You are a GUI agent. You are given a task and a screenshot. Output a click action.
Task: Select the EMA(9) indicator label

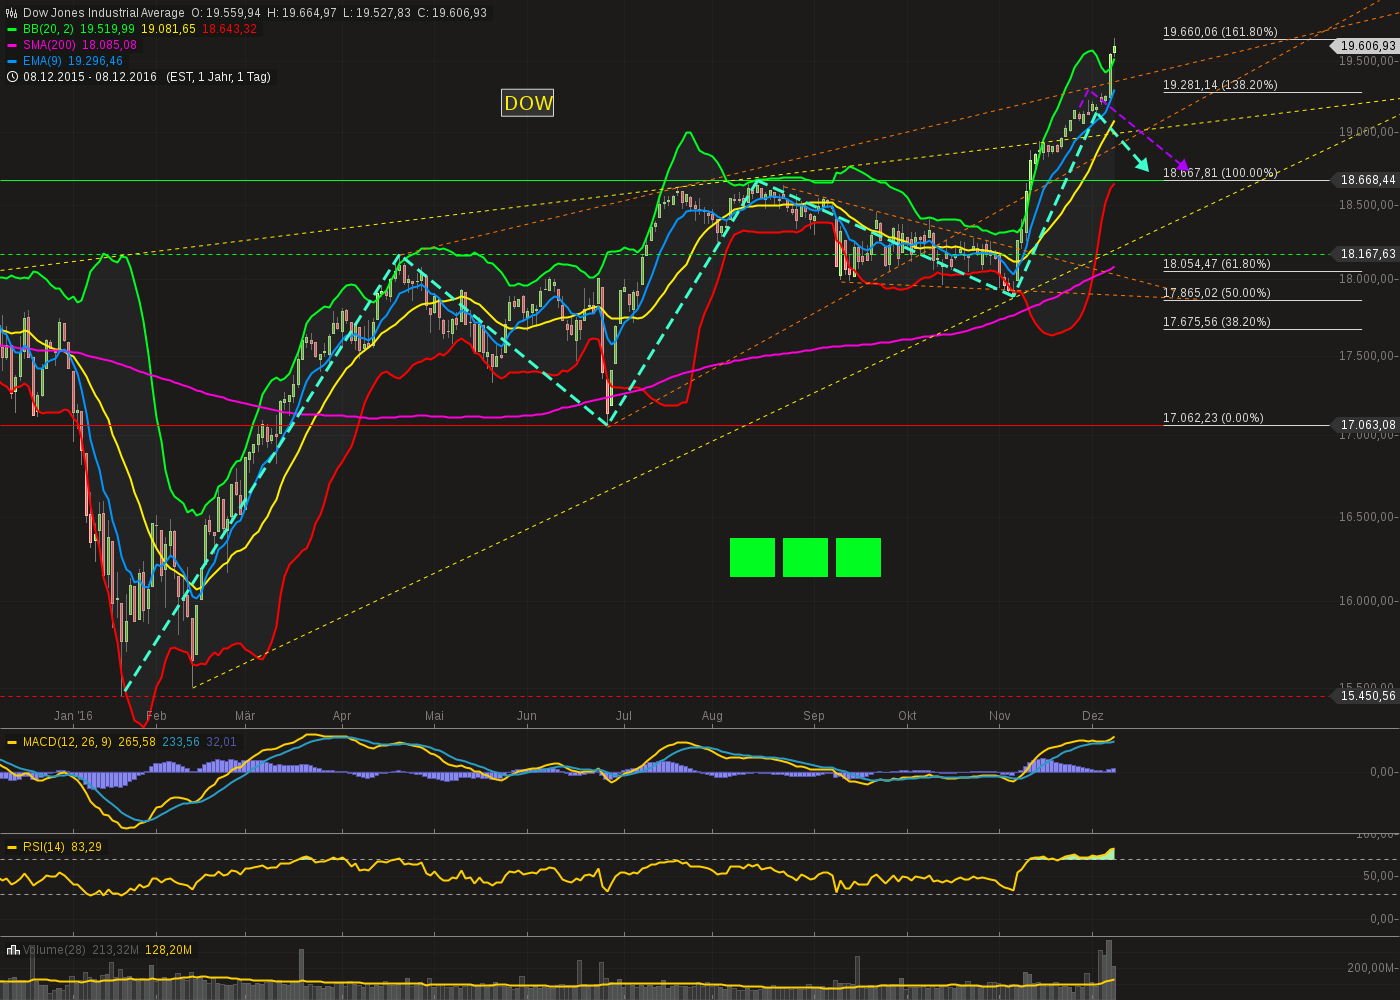[x=43, y=61]
